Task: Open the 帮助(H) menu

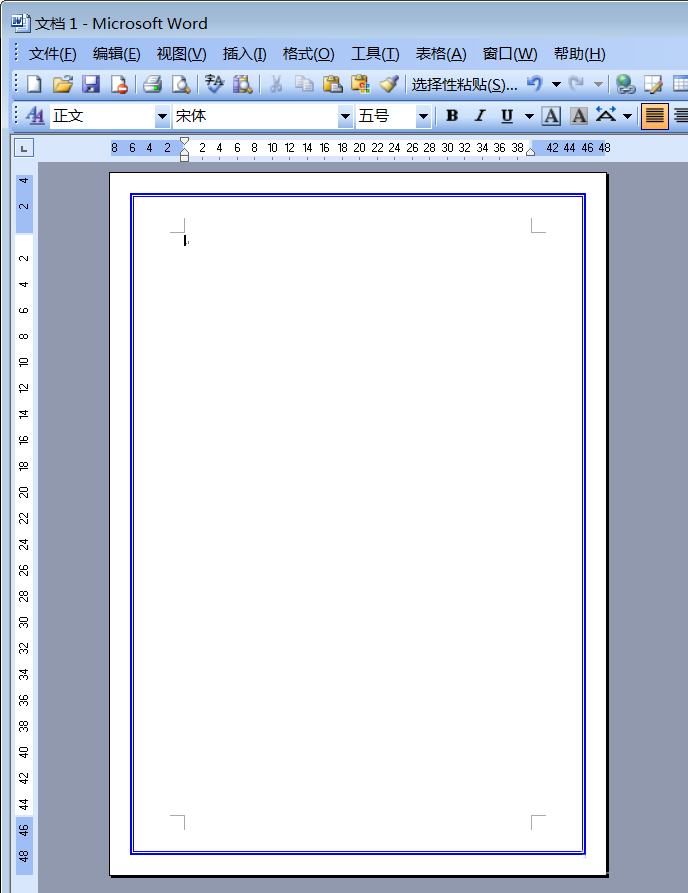Action: coord(579,54)
